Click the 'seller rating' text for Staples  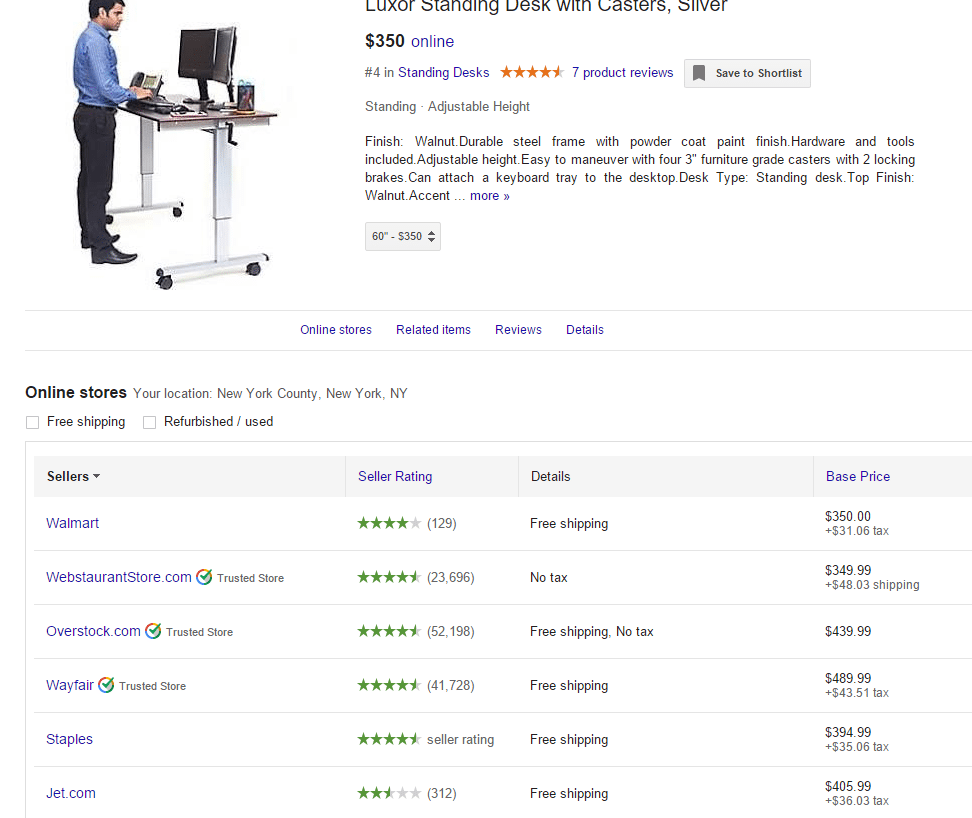(461, 739)
